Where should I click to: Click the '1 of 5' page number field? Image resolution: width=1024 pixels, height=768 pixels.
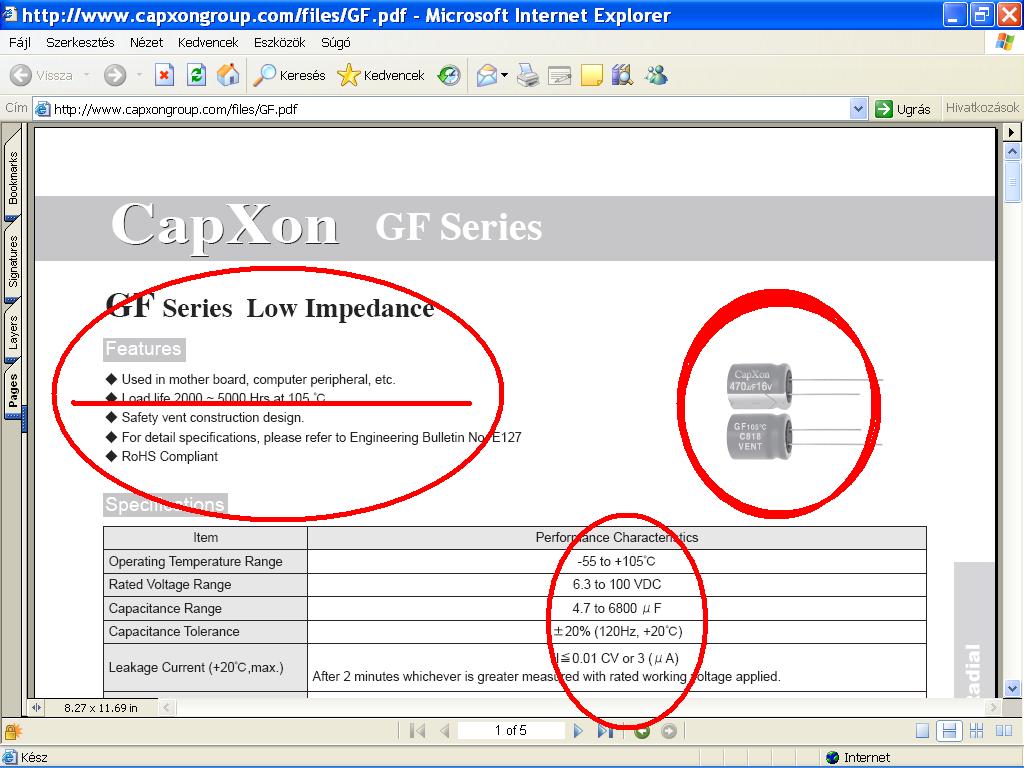[x=511, y=730]
